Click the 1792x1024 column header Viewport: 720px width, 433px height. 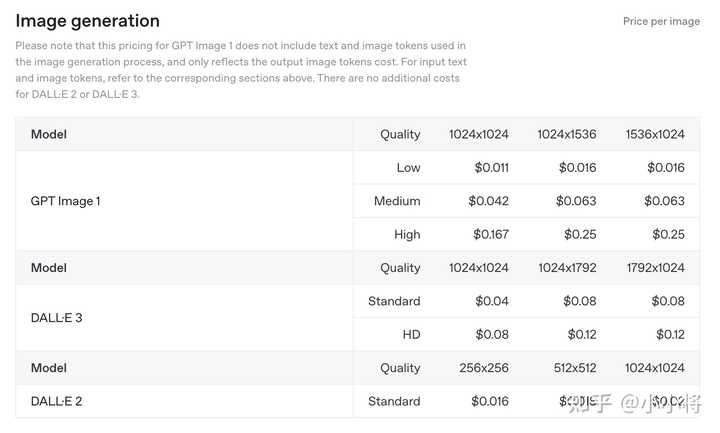pyautogui.click(x=655, y=268)
